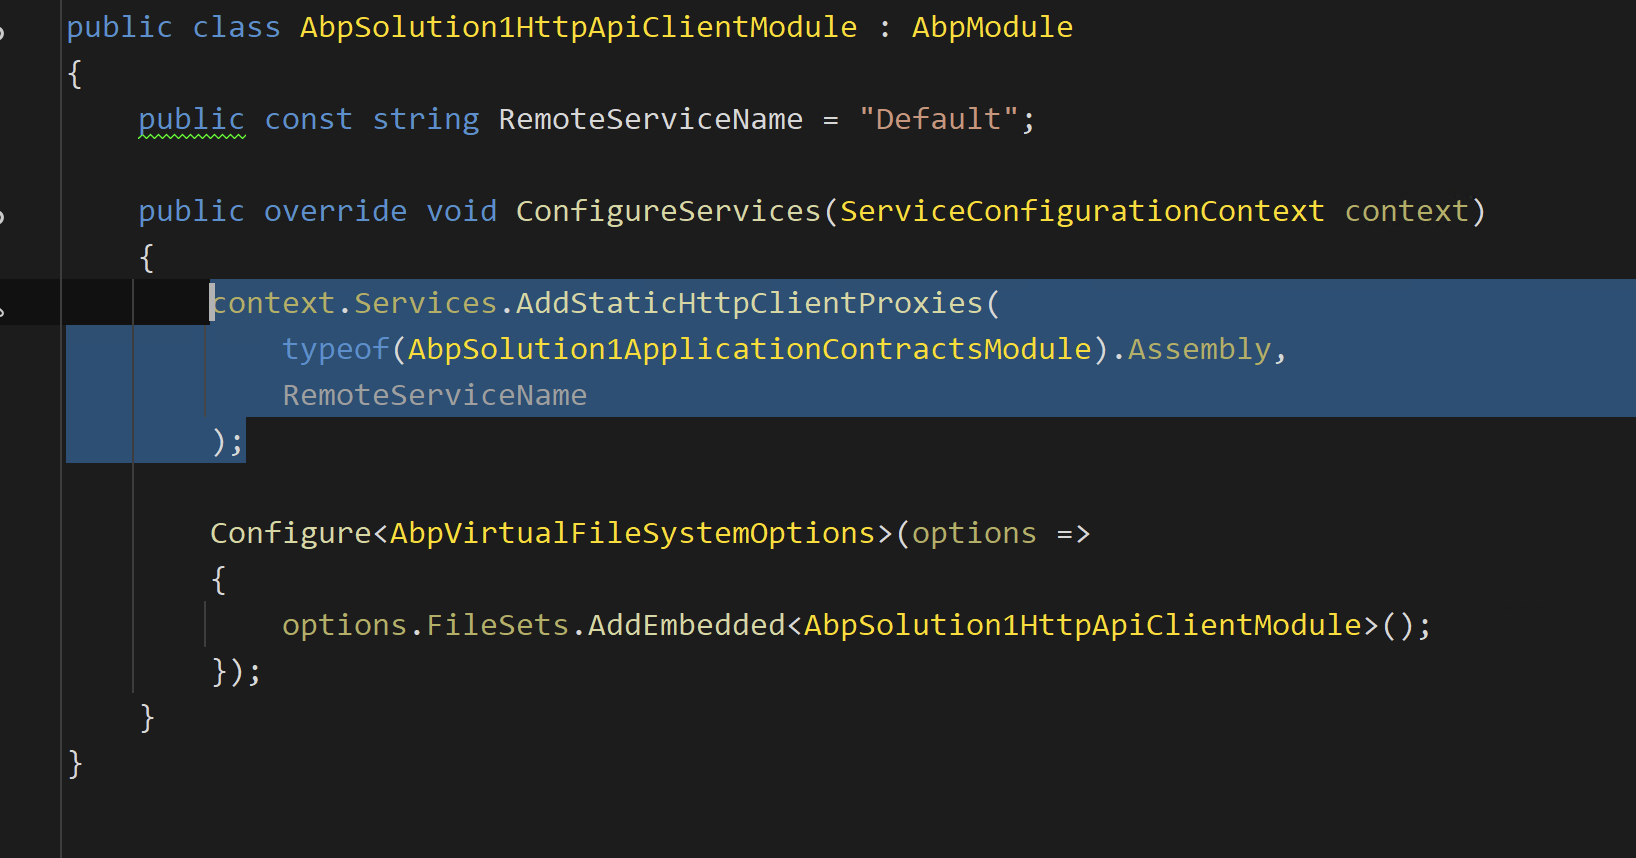The width and height of the screenshot is (1636, 858).
Task: Click the typeof keyword
Action: pyautogui.click(x=335, y=349)
